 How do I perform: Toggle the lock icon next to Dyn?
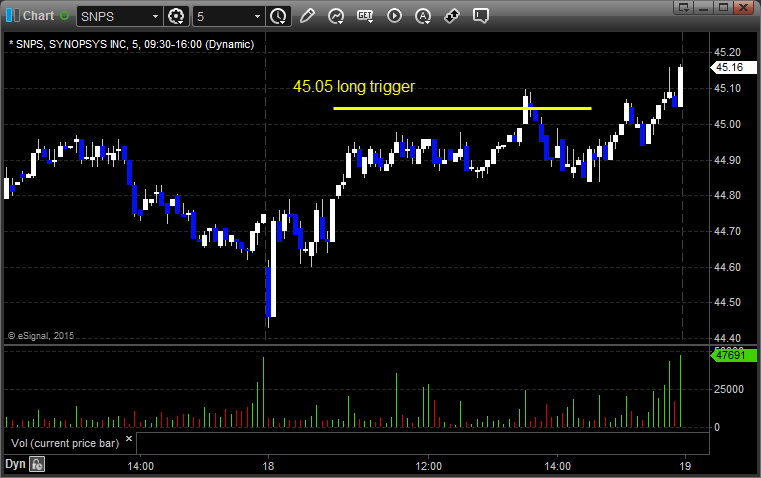[x=37, y=464]
